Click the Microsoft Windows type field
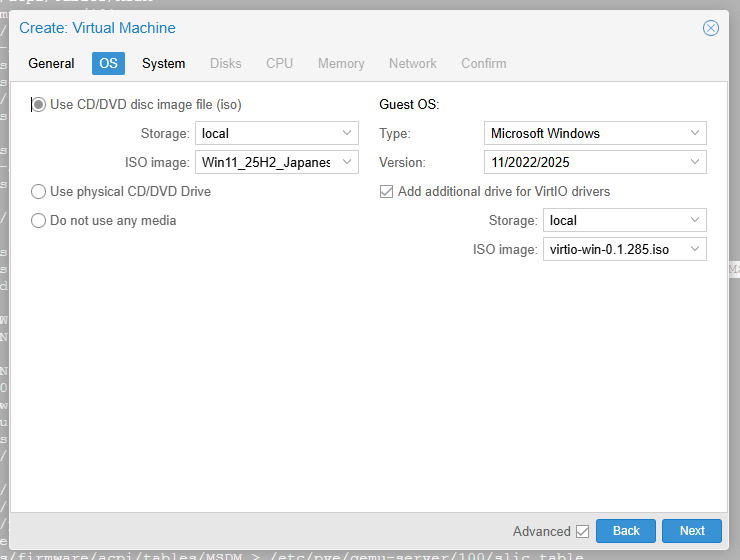The width and height of the screenshot is (740, 560). 583,133
